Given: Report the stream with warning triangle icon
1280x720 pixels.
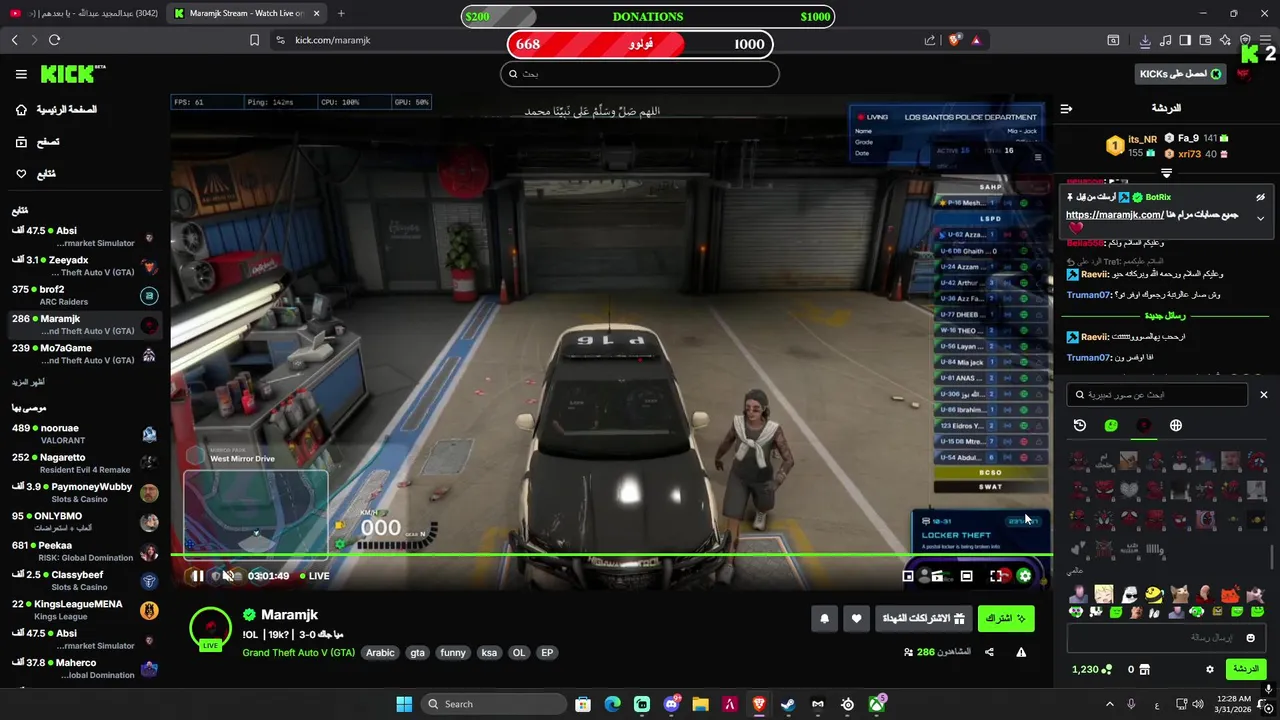Looking at the screenshot, I should click(1021, 652).
